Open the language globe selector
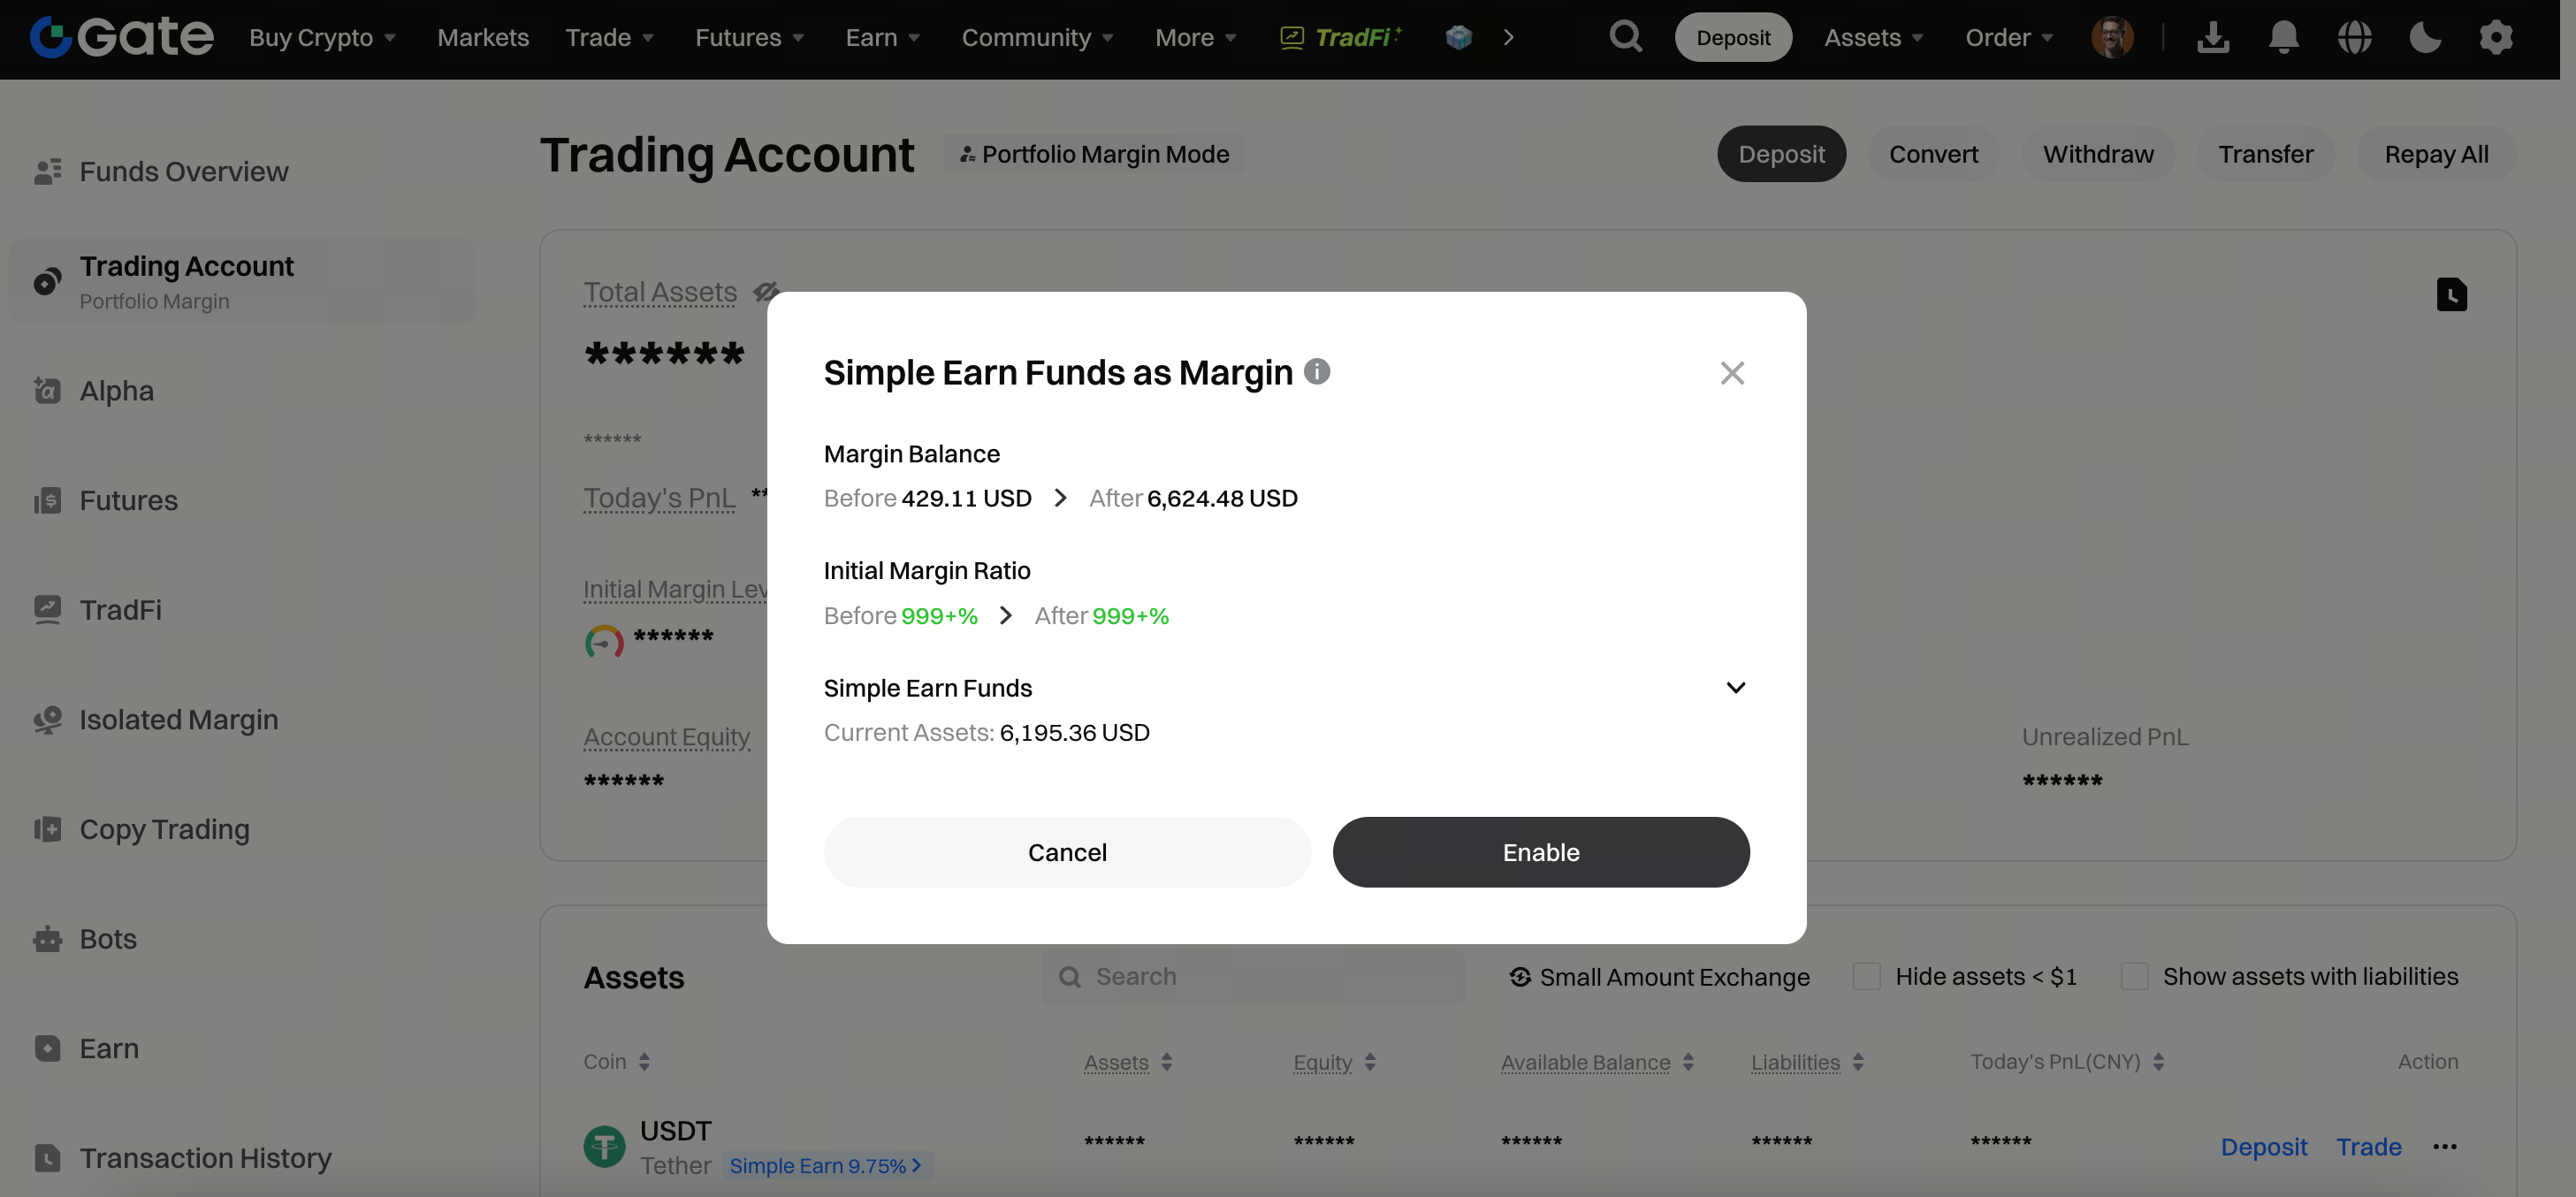 click(x=2354, y=37)
